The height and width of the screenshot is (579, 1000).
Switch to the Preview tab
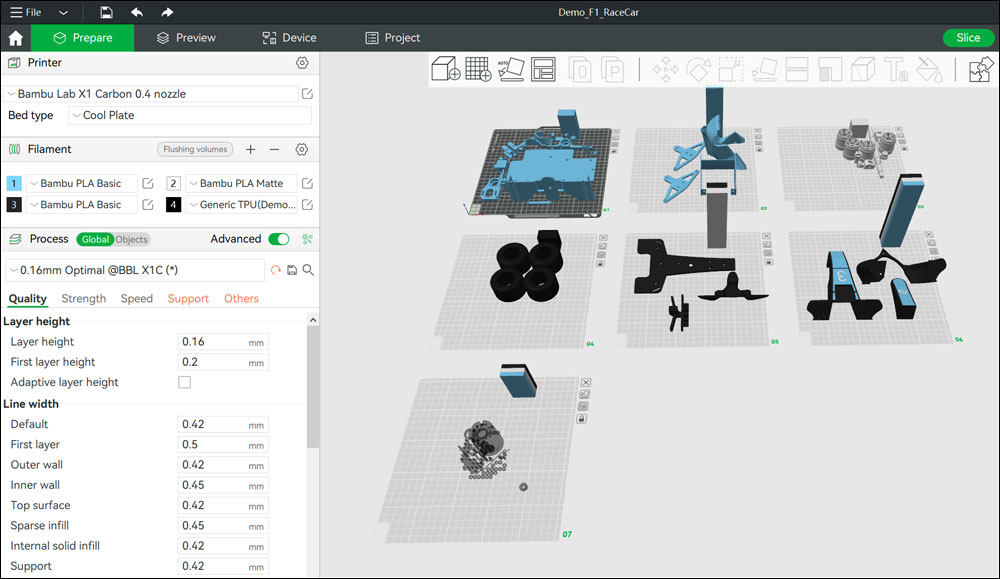[x=185, y=37]
